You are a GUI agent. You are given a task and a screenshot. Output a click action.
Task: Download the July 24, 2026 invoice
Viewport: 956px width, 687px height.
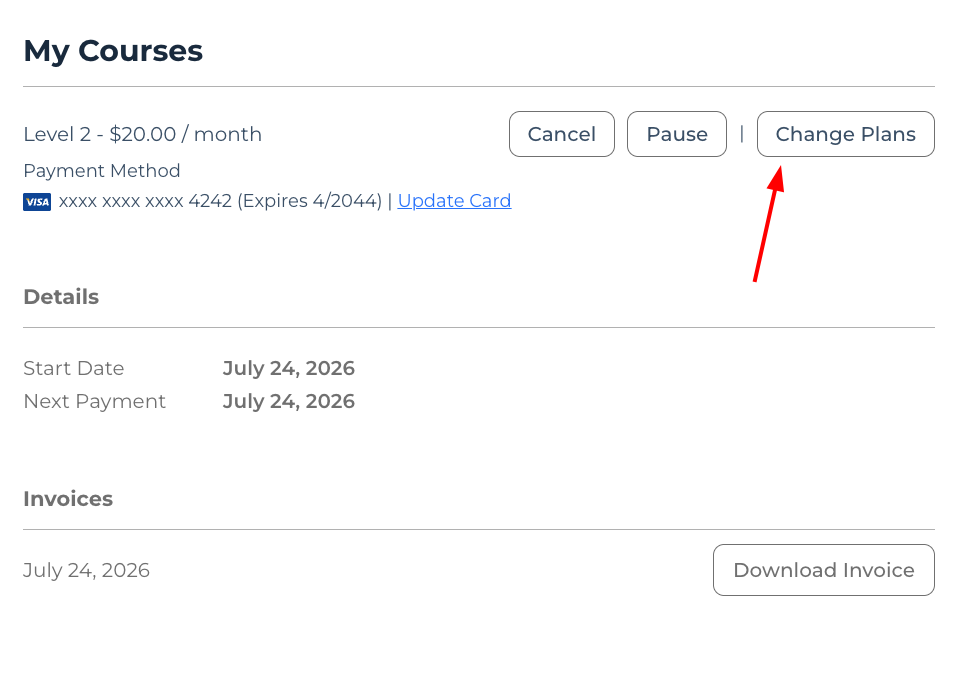pos(824,570)
